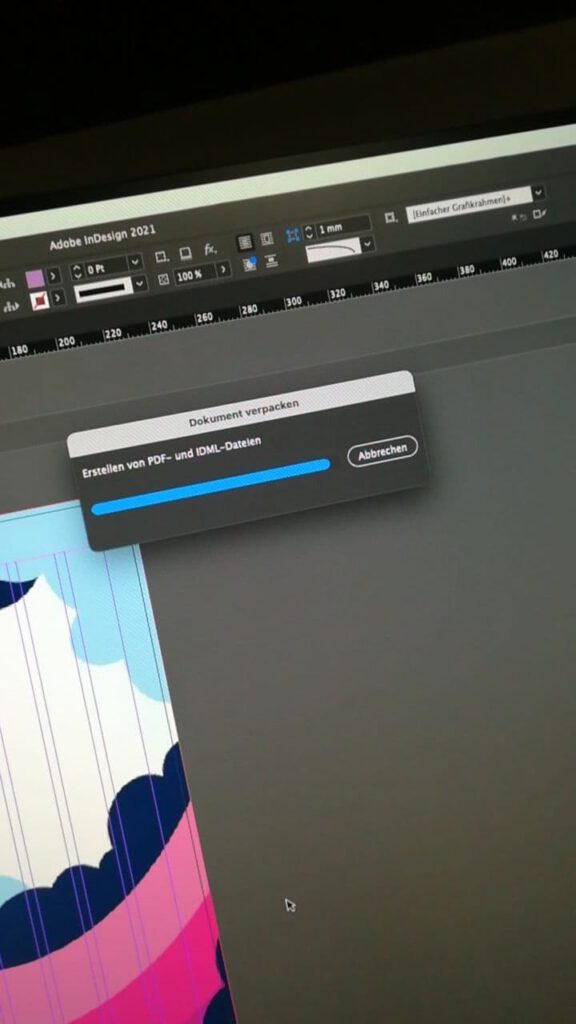Click the upper align icon at toolbar's left edge
Viewport: 576px width, 1024px height.
click(8, 284)
